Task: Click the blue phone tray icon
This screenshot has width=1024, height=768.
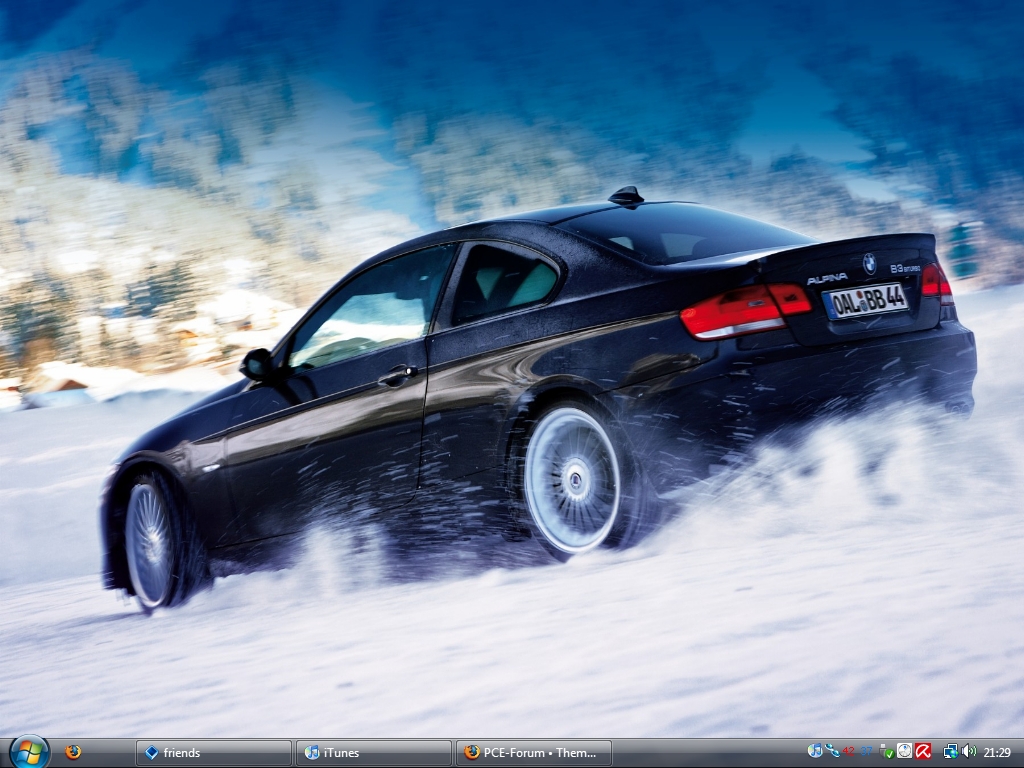Action: [x=832, y=751]
